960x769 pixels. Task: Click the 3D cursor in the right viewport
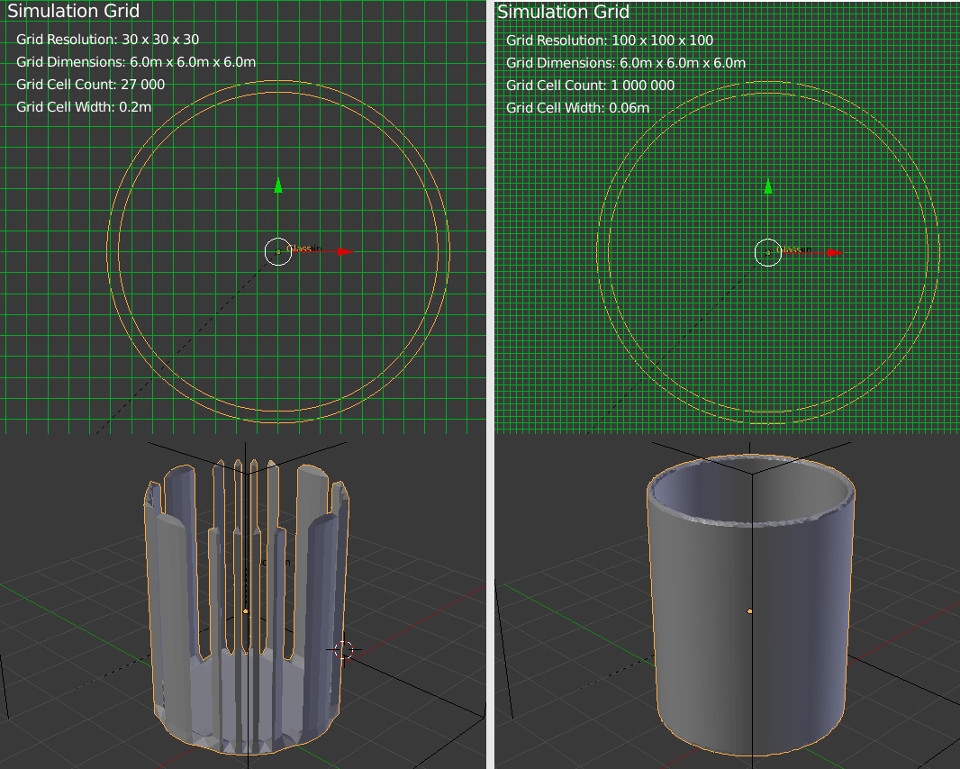[768, 254]
